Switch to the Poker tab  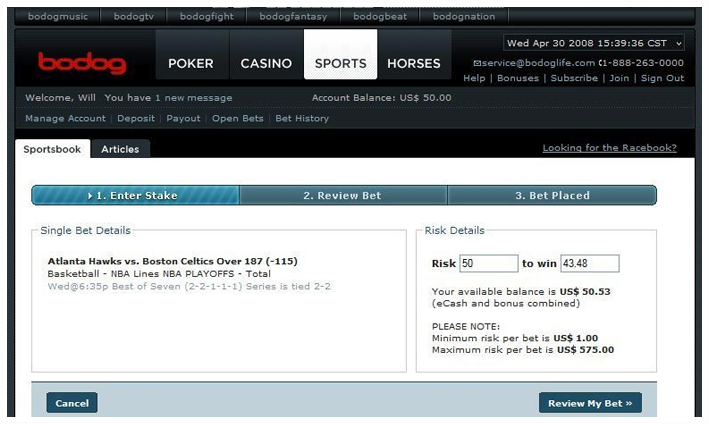point(190,63)
